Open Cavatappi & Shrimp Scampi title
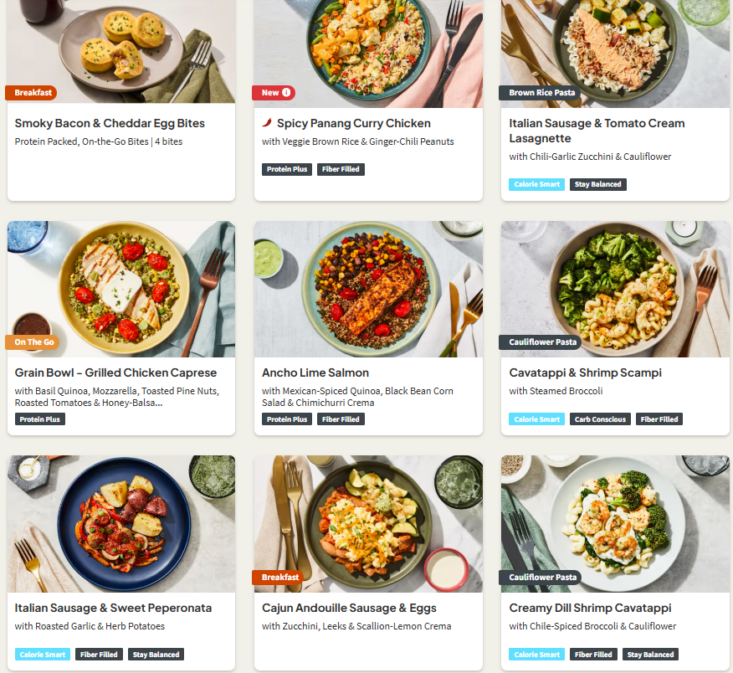The width and height of the screenshot is (733, 673). click(585, 373)
